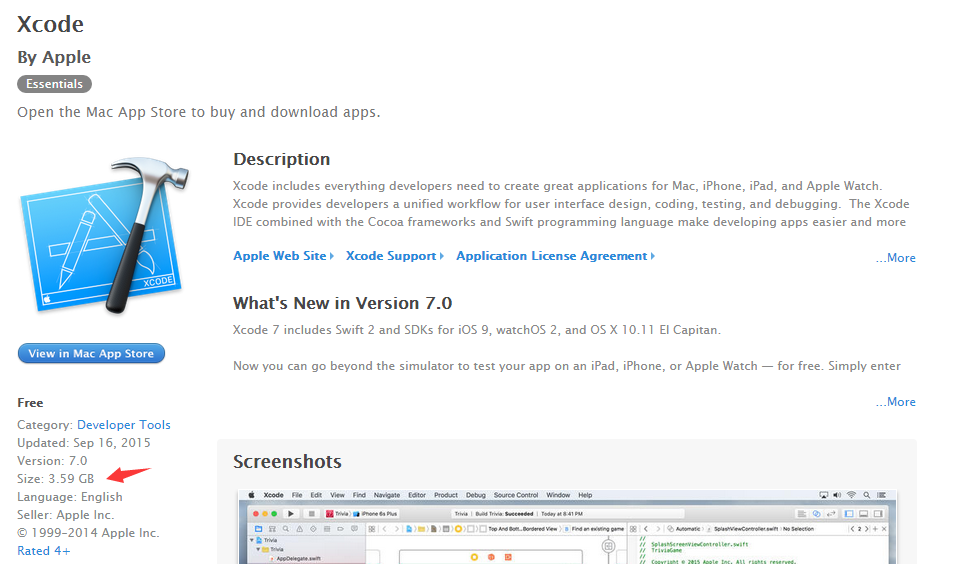Select Debug navigator icon in Xcode screenshot

point(327,529)
